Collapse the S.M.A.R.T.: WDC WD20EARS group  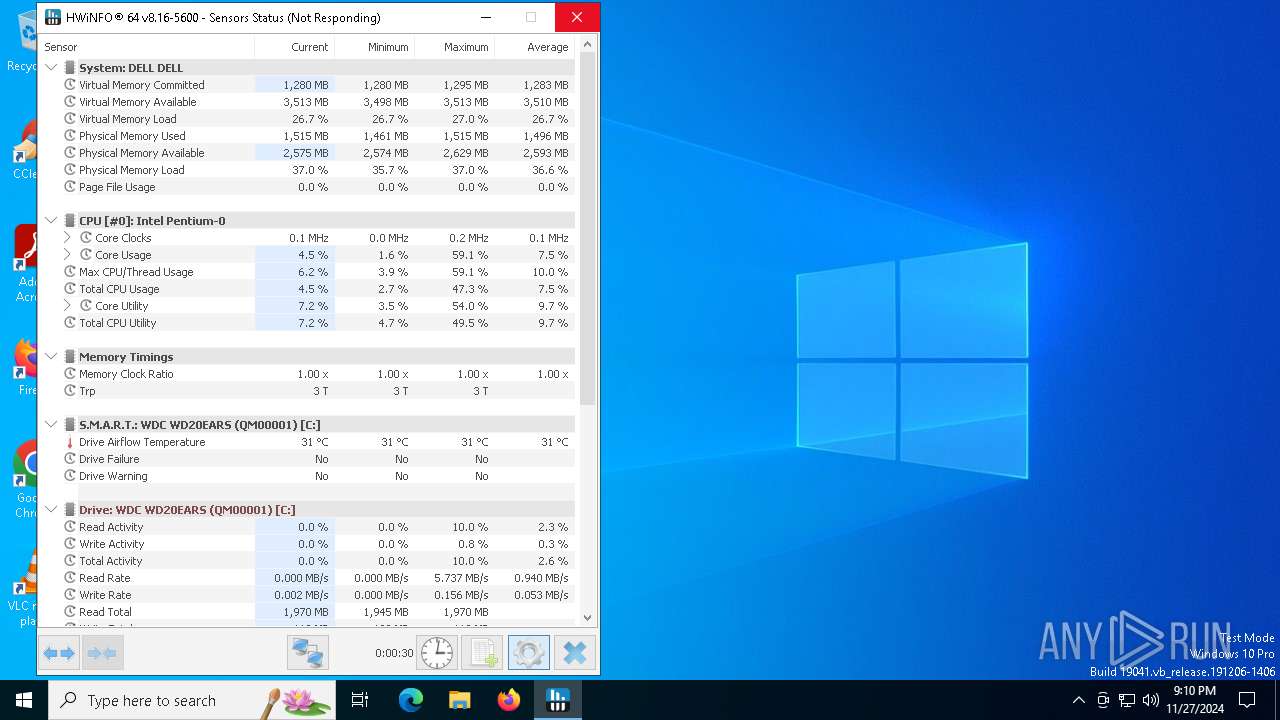52,425
